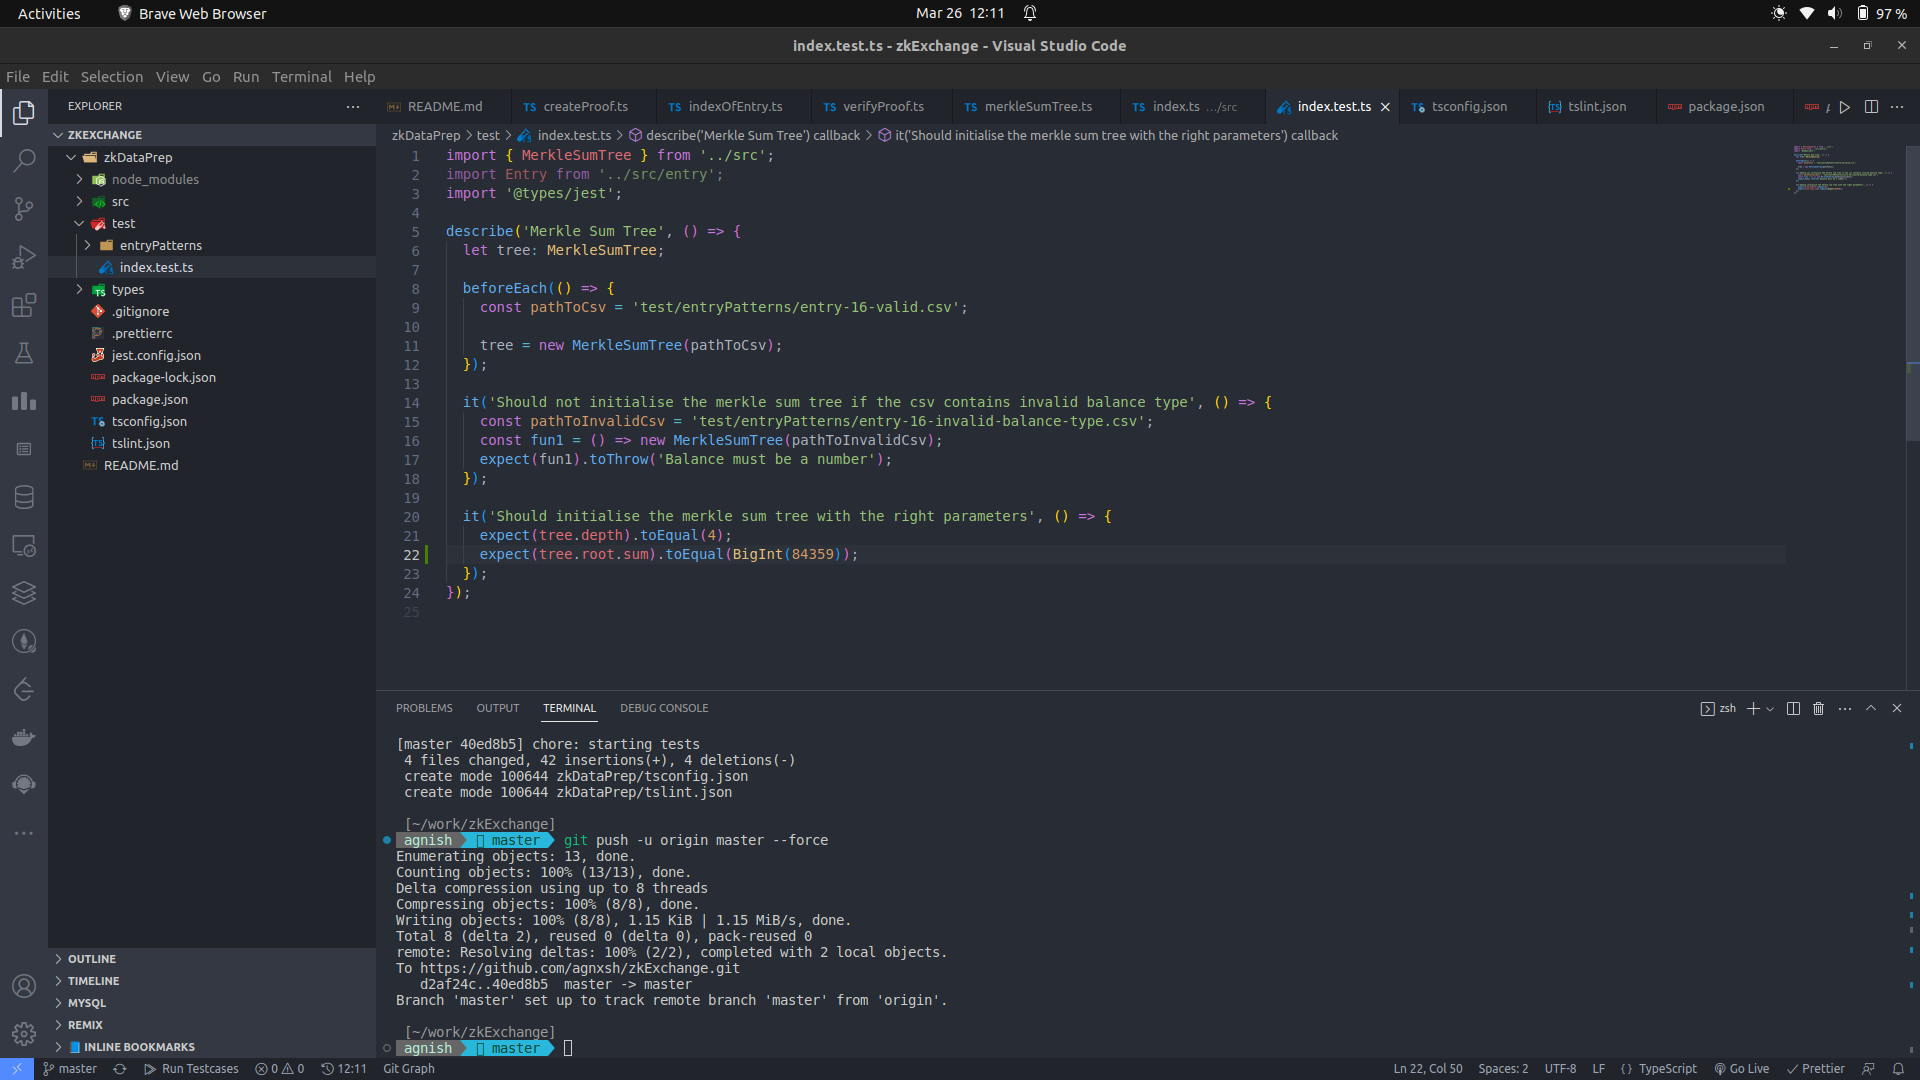Switch to the merkleSumTree.ts tab
This screenshot has width=1920, height=1080.
pyautogui.click(x=1038, y=107)
